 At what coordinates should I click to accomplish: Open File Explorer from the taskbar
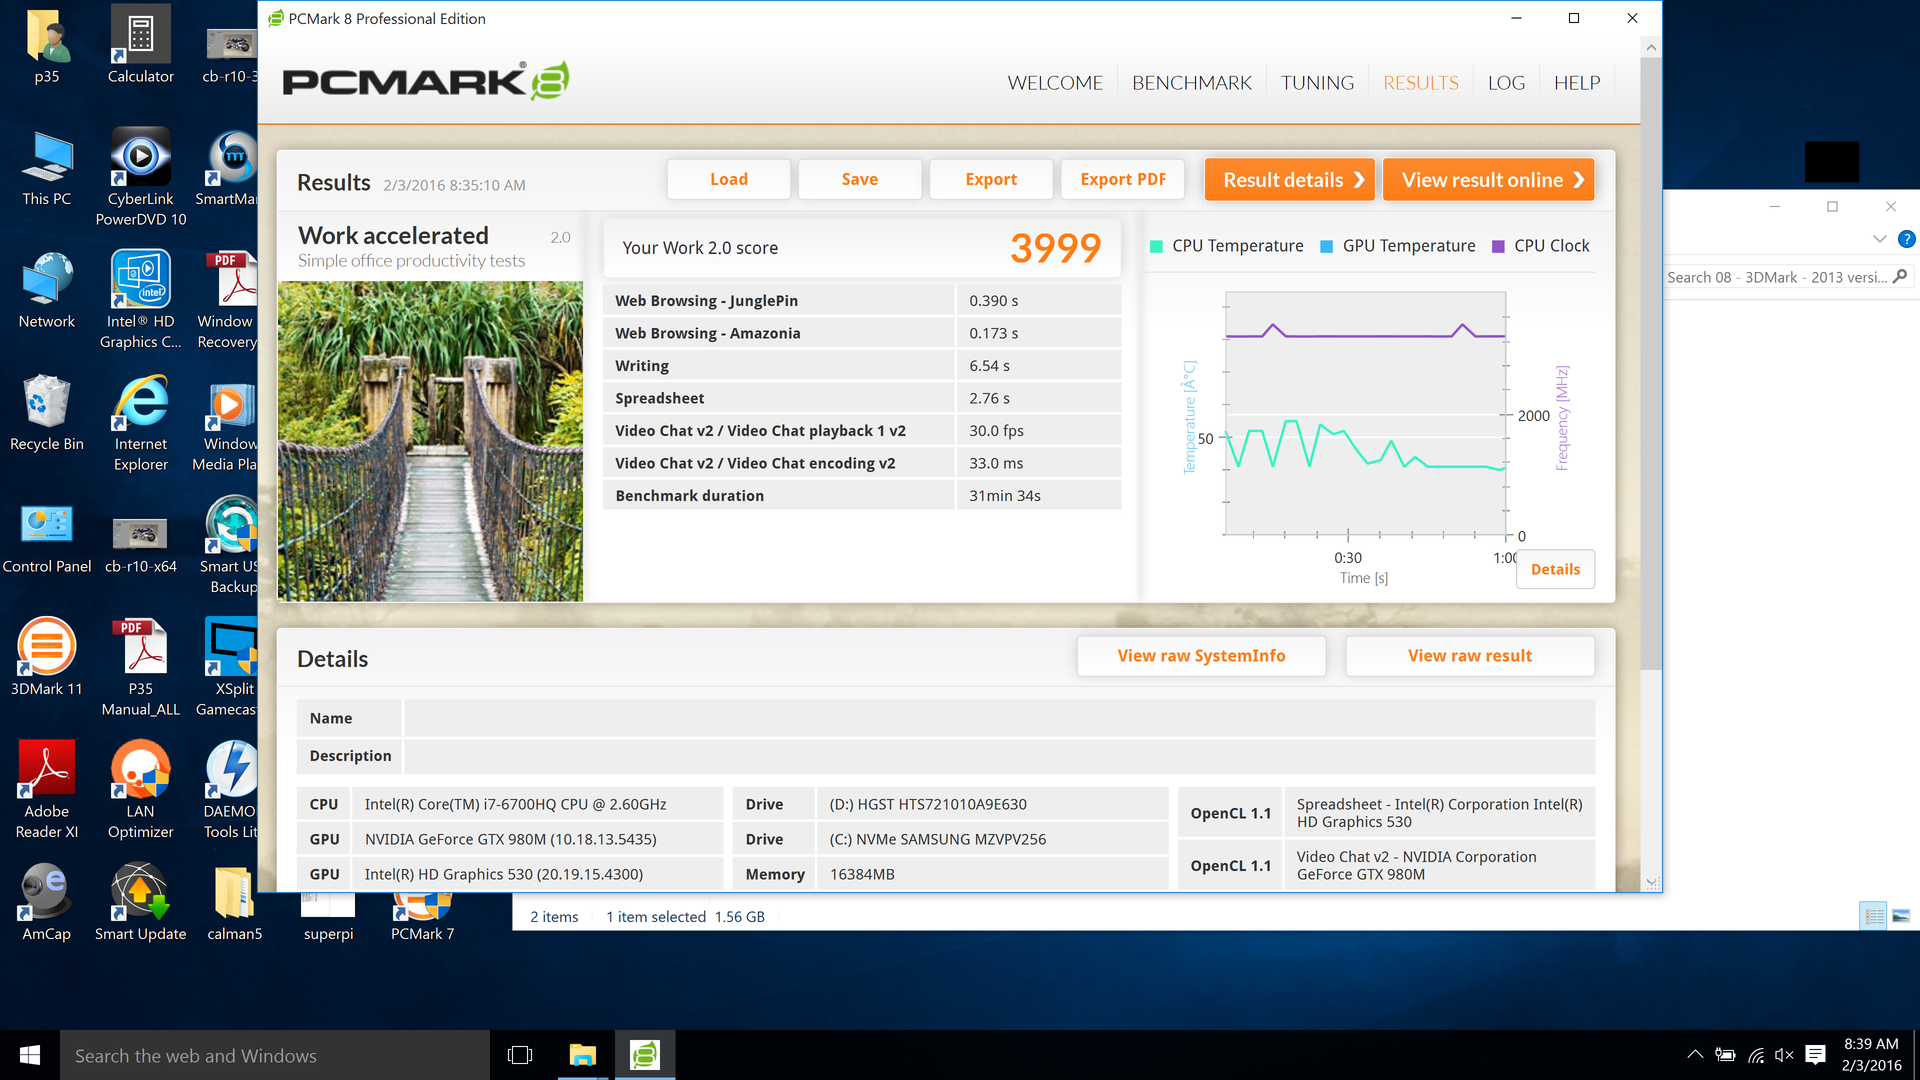(582, 1055)
